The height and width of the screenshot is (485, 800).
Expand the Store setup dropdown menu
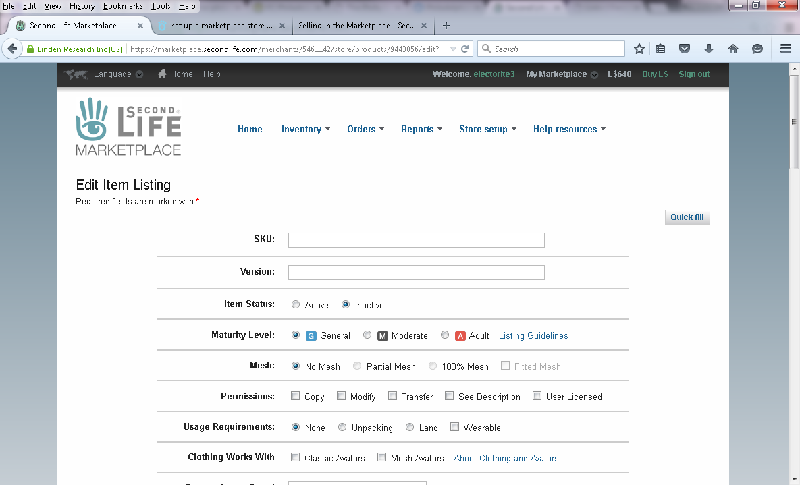pos(488,129)
